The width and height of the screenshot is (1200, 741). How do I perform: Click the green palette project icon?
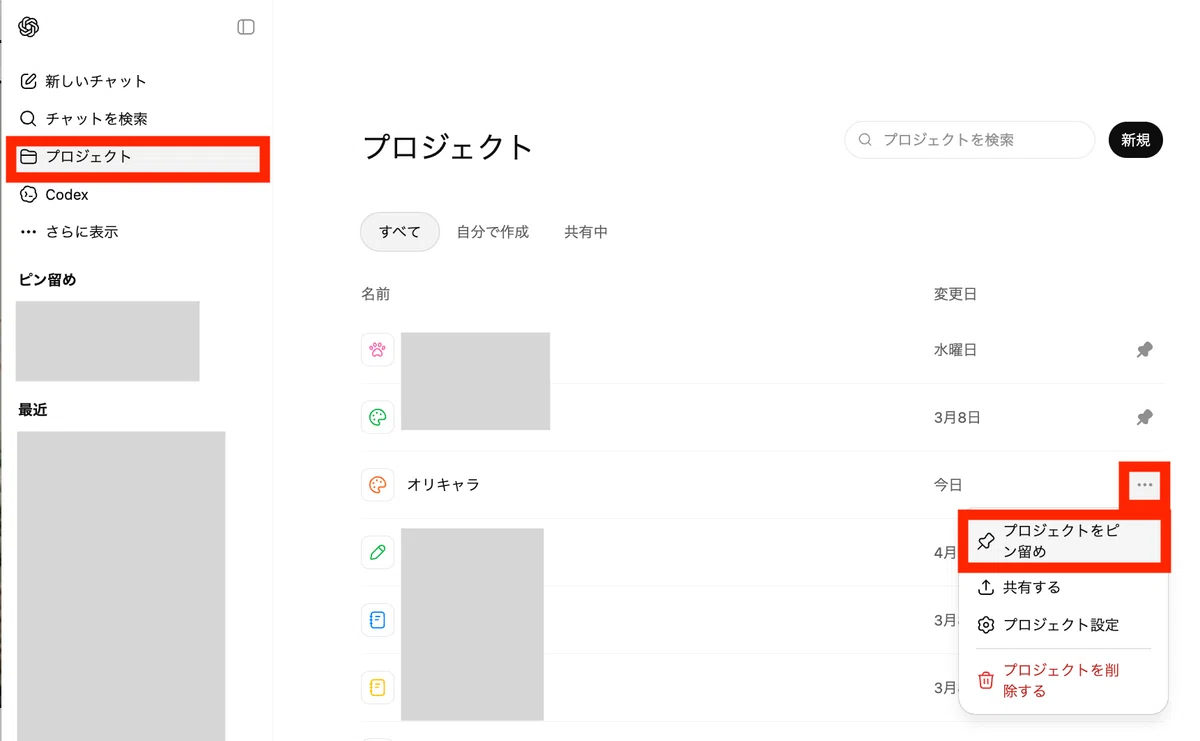[x=377, y=417]
